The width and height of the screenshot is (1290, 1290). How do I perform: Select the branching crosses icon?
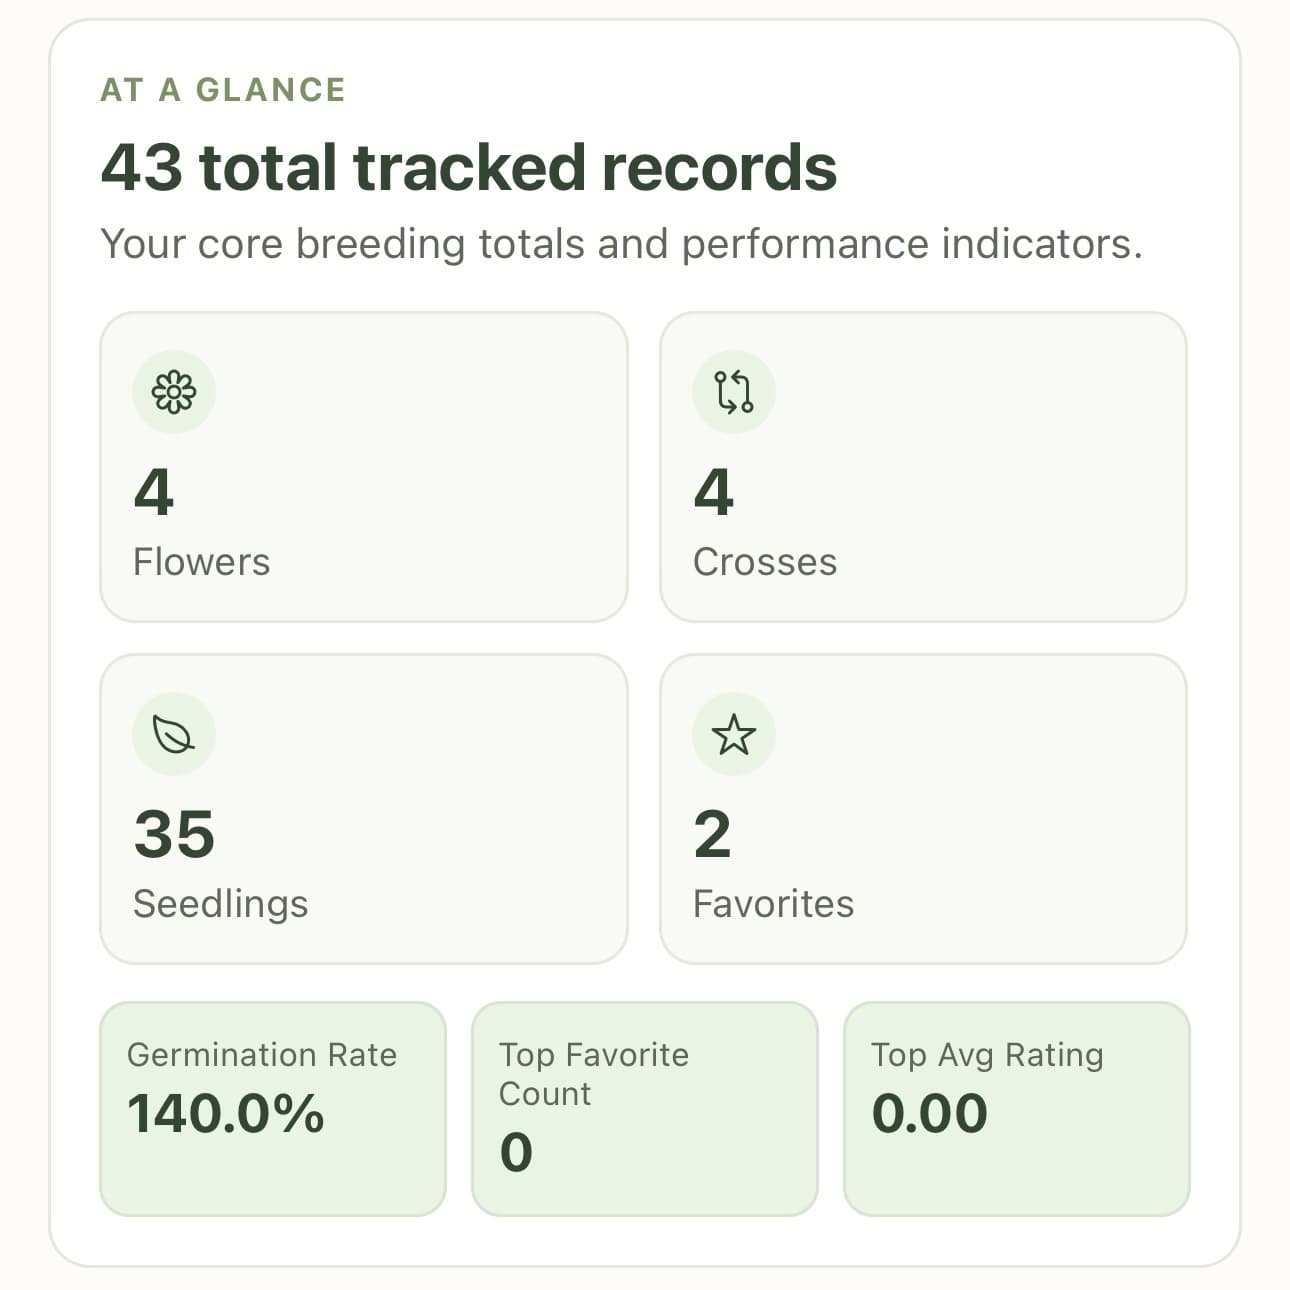tap(734, 392)
